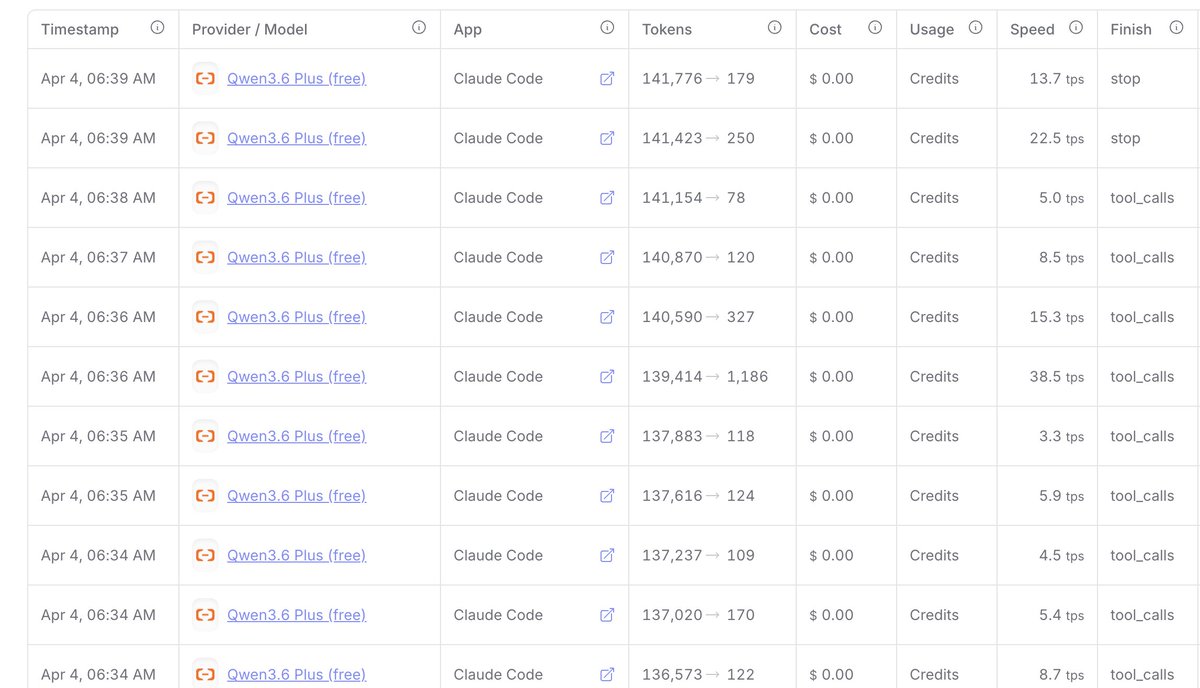Click the provider logo in the 139,414 tokens row
This screenshot has width=1200, height=688.
click(x=205, y=377)
